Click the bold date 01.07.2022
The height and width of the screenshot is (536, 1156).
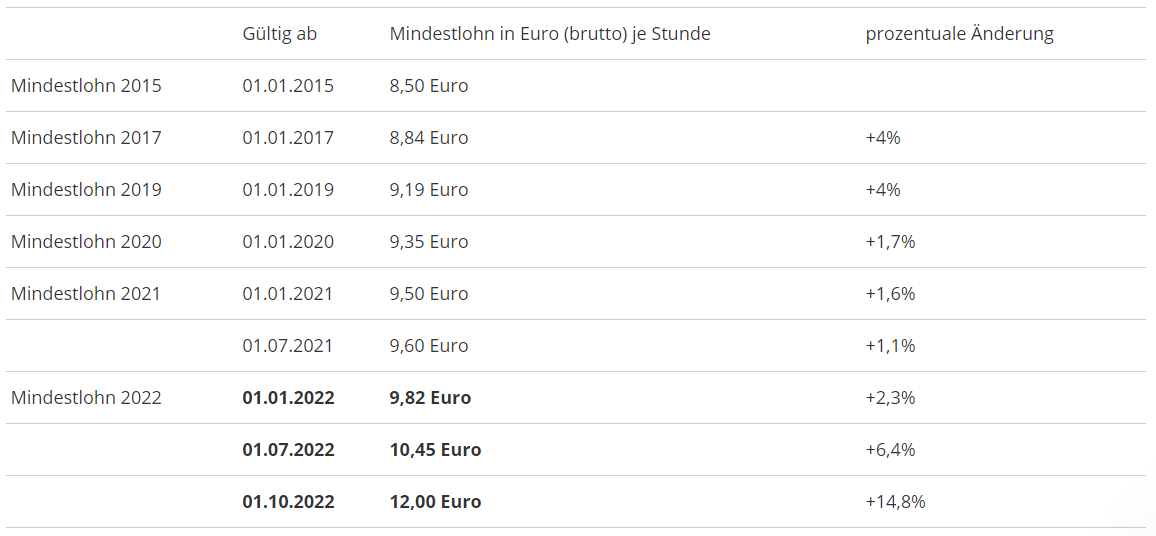pos(288,450)
